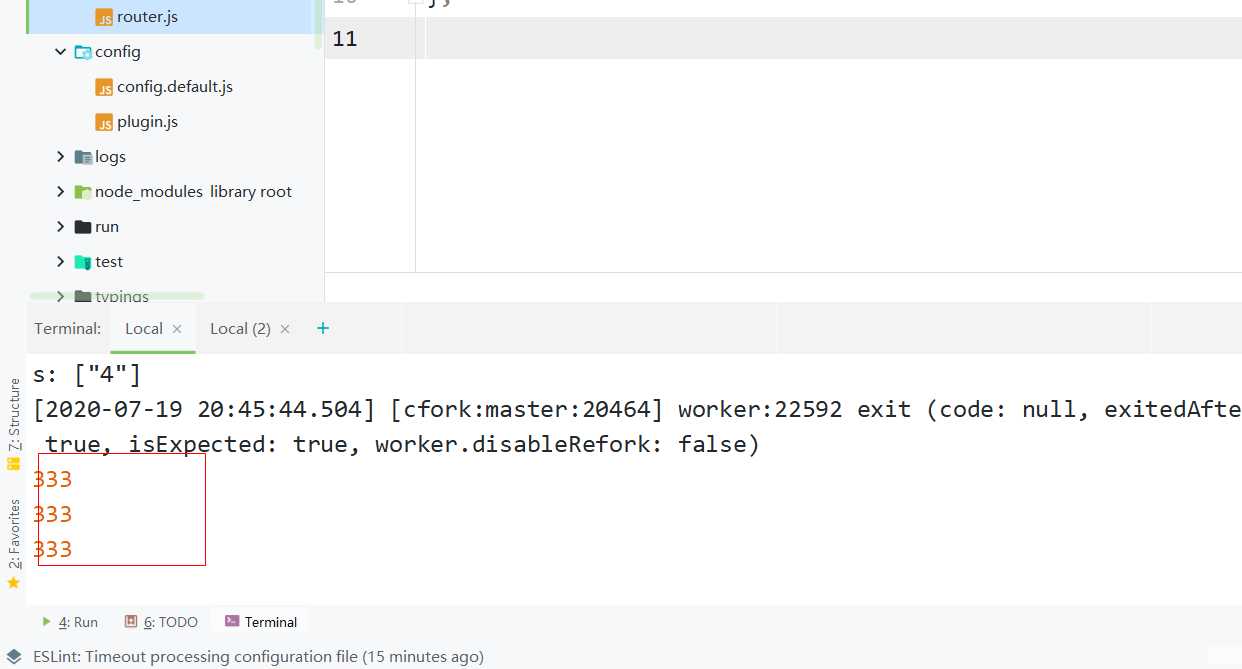Open the Run tool window

pyautogui.click(x=70, y=622)
